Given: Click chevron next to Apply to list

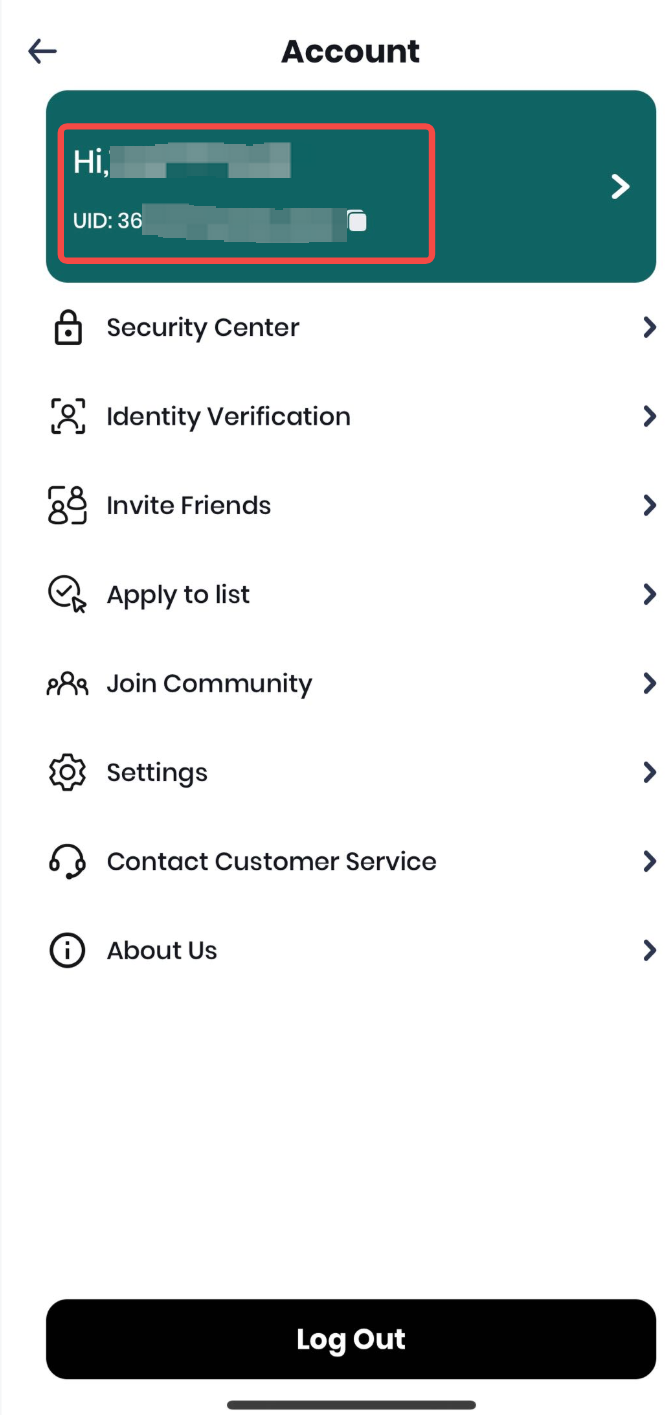Looking at the screenshot, I should coord(649,595).
